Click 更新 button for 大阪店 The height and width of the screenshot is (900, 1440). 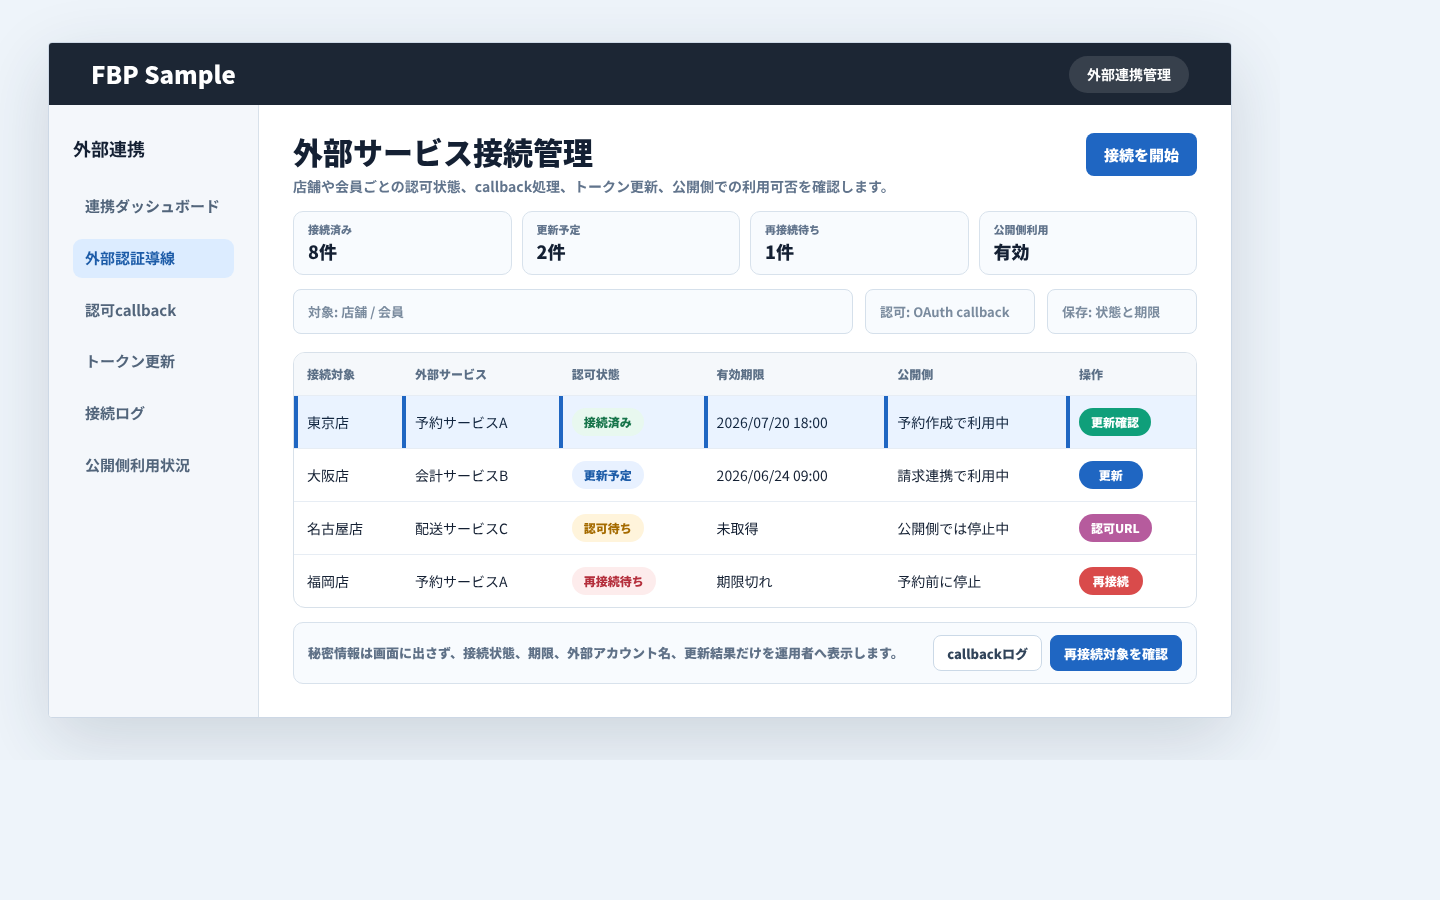tap(1111, 475)
